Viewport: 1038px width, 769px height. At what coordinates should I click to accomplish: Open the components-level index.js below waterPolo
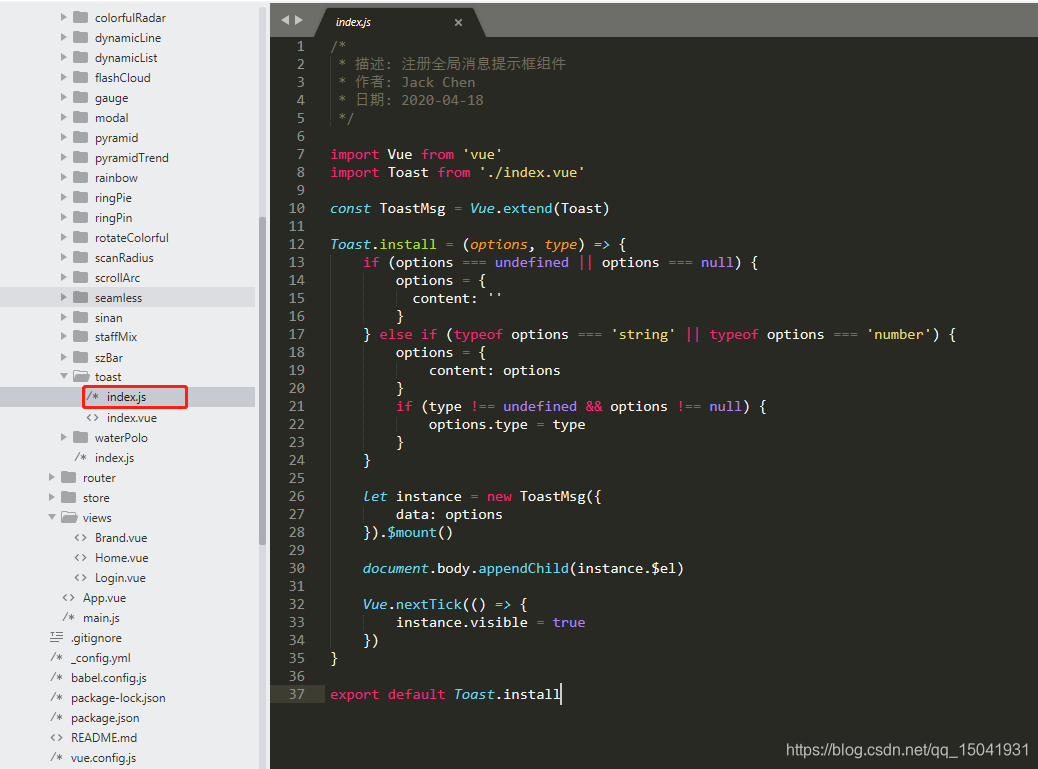point(115,457)
